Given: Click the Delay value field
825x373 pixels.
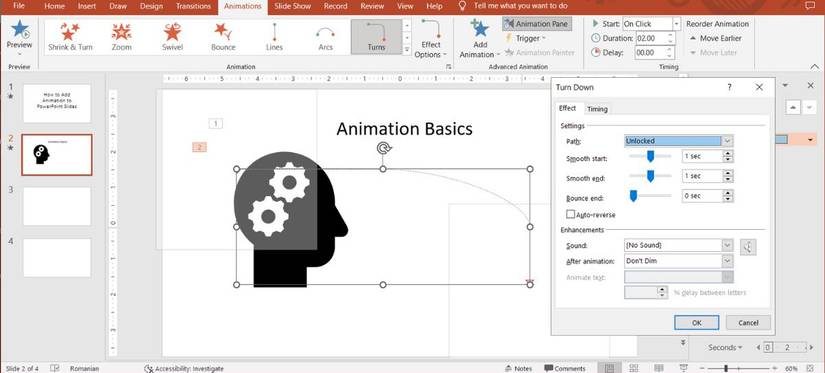Looking at the screenshot, I should point(650,52).
